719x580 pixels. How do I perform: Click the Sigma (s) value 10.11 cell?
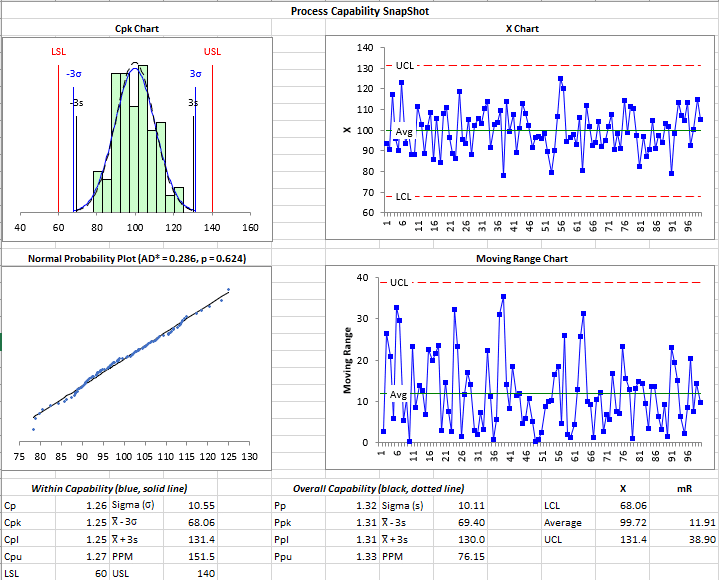[460, 505]
